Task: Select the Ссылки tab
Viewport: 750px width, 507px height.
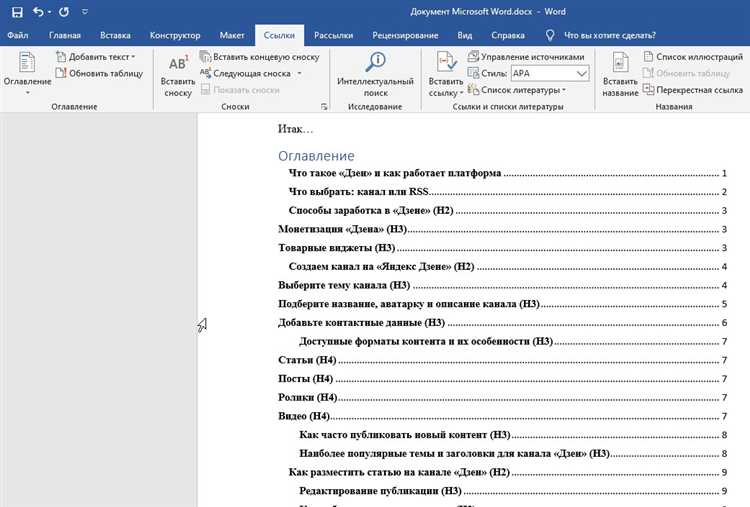Action: coord(279,35)
